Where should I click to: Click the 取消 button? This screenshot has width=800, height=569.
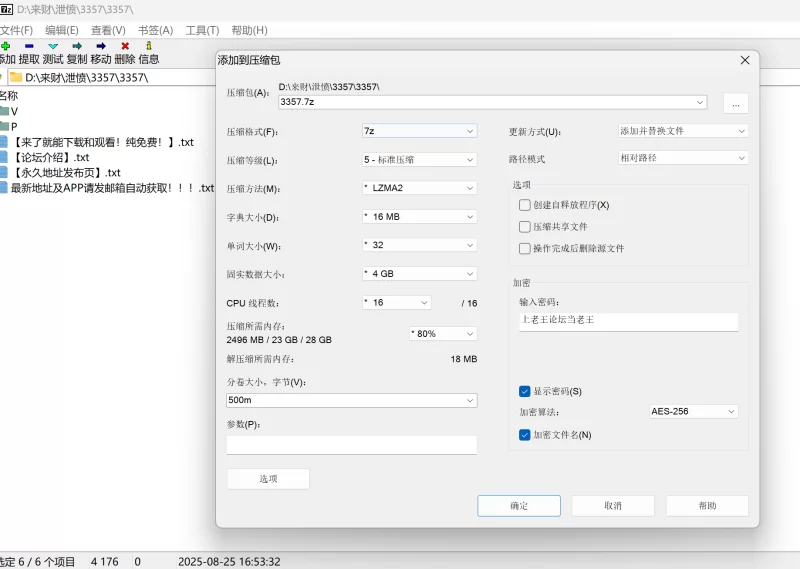(613, 506)
